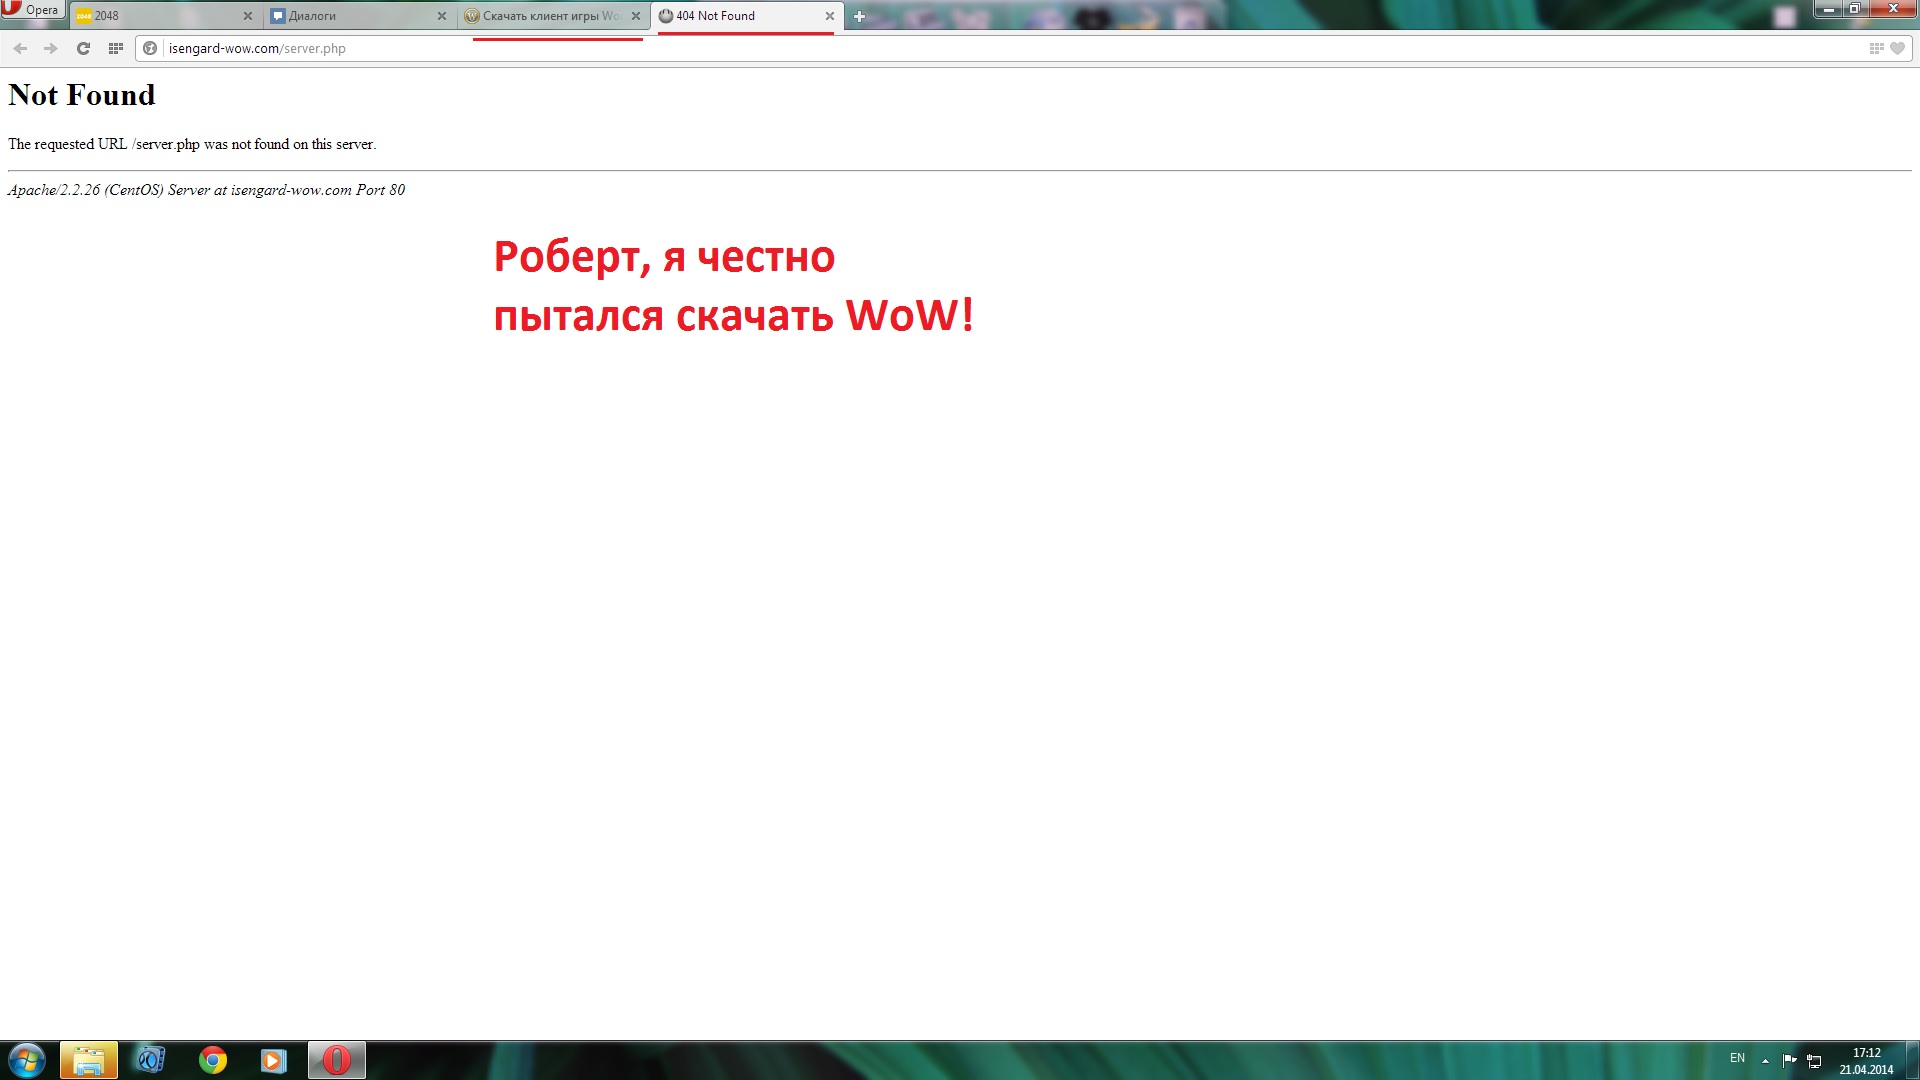Close the 2048 tab

pos(248,16)
